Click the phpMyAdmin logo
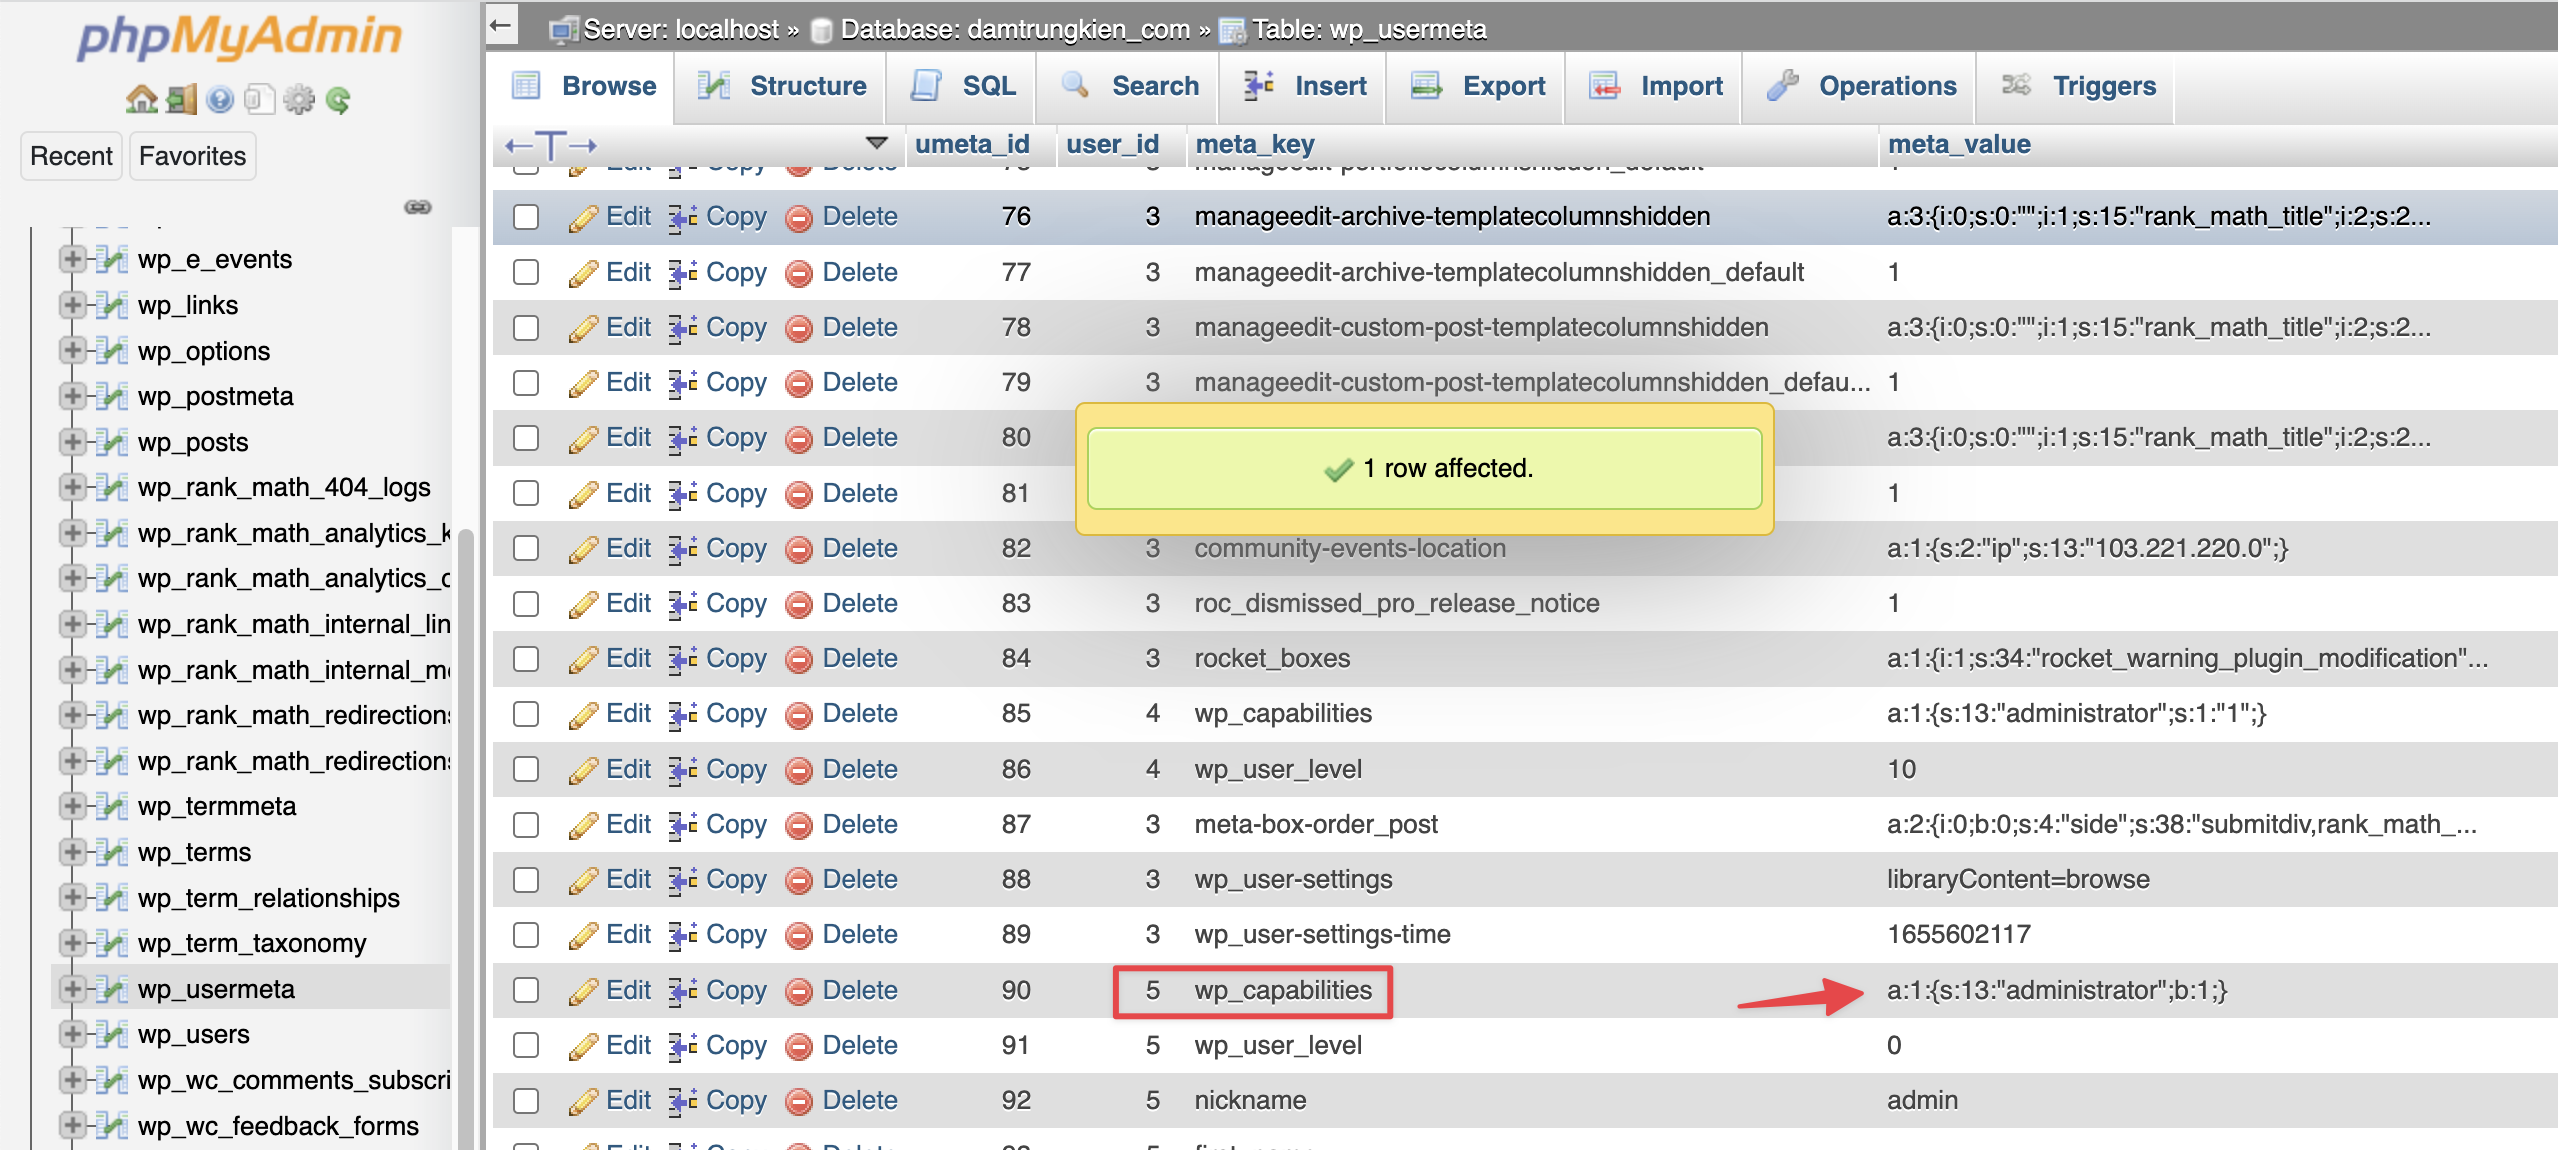 (239, 38)
